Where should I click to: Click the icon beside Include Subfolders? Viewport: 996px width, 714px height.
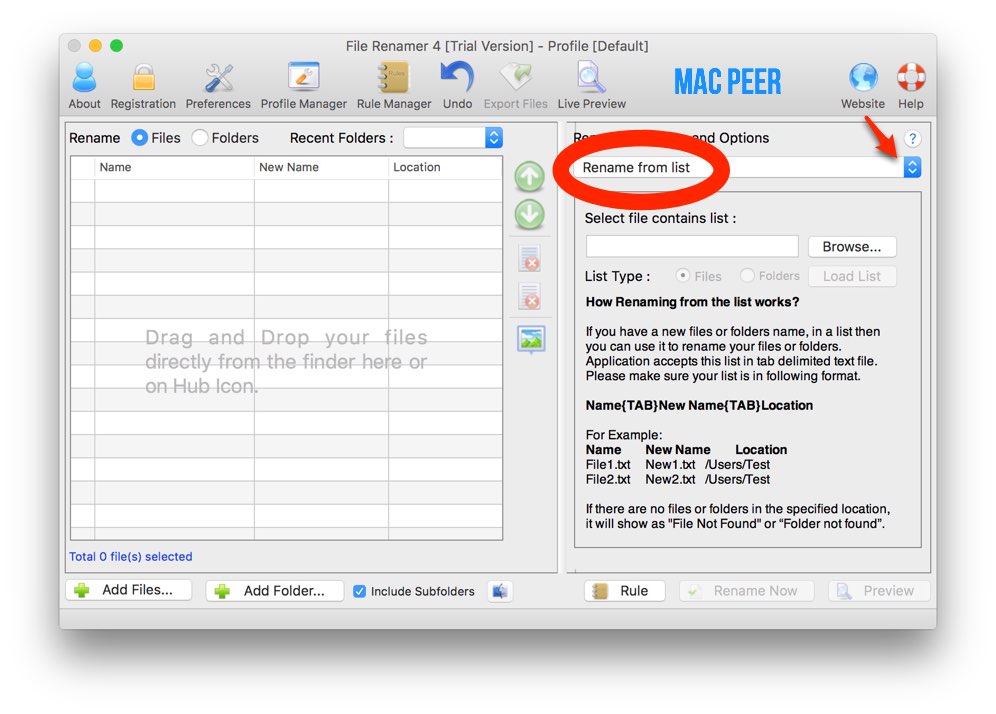pyautogui.click(x=500, y=591)
